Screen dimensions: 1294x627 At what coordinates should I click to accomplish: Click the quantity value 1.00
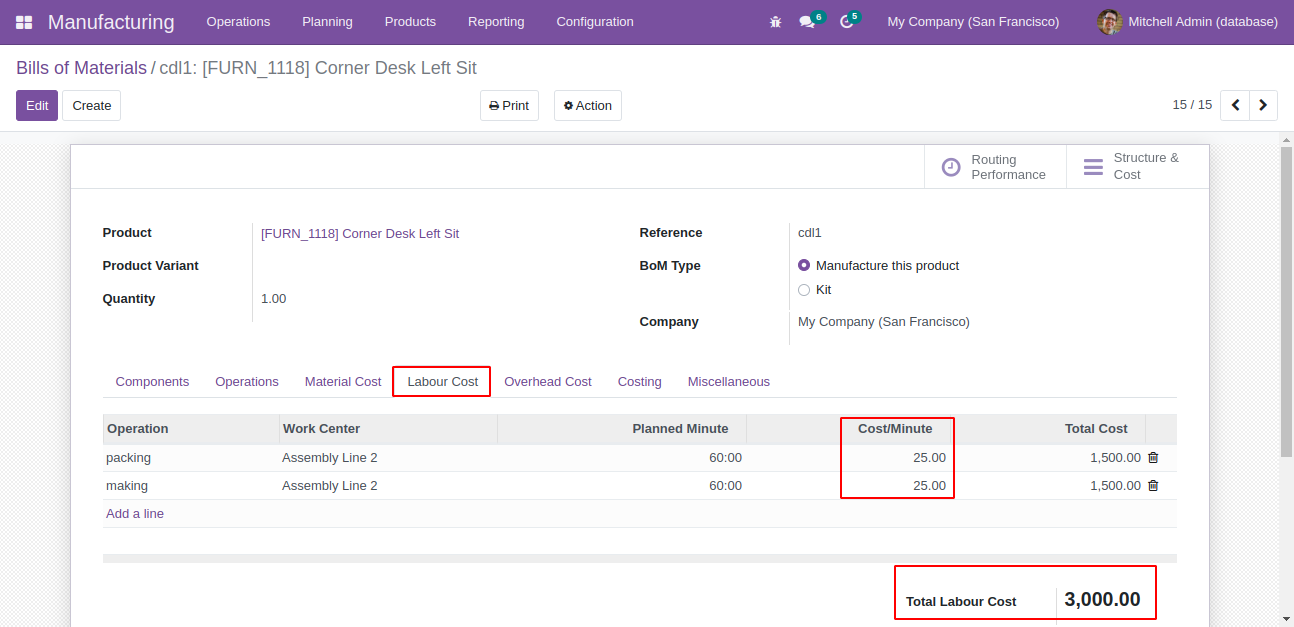274,299
